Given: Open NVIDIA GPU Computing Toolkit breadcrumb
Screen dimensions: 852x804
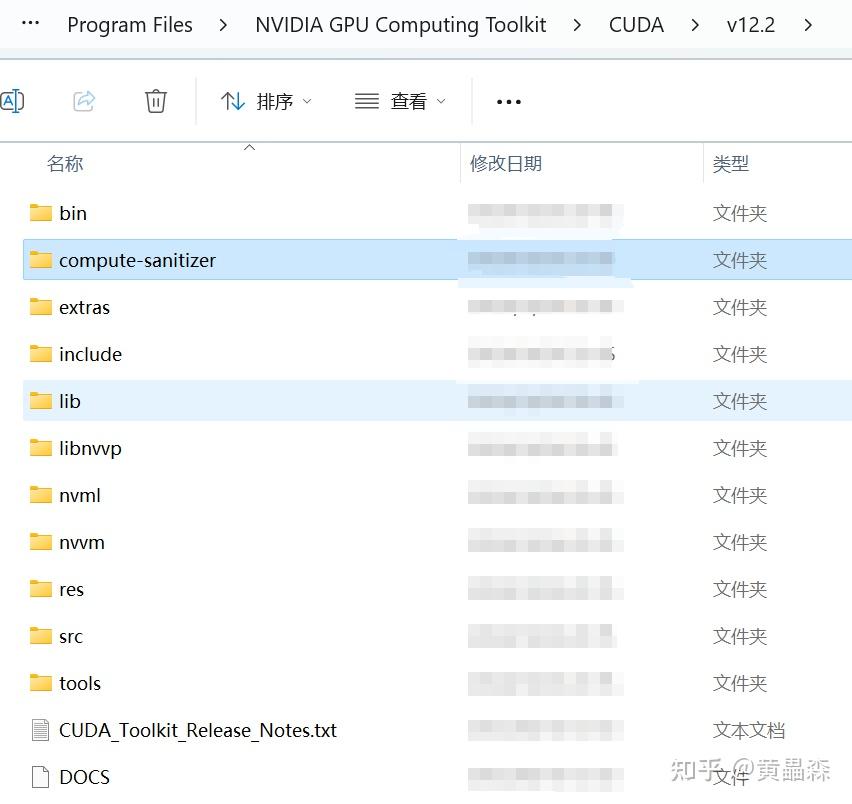Looking at the screenshot, I should coord(400,24).
